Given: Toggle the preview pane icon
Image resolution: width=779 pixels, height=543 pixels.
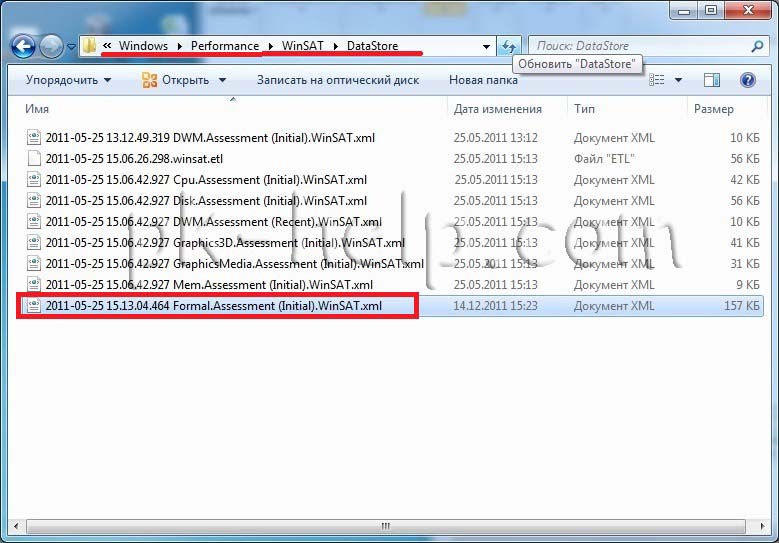Looking at the screenshot, I should pyautogui.click(x=712, y=80).
